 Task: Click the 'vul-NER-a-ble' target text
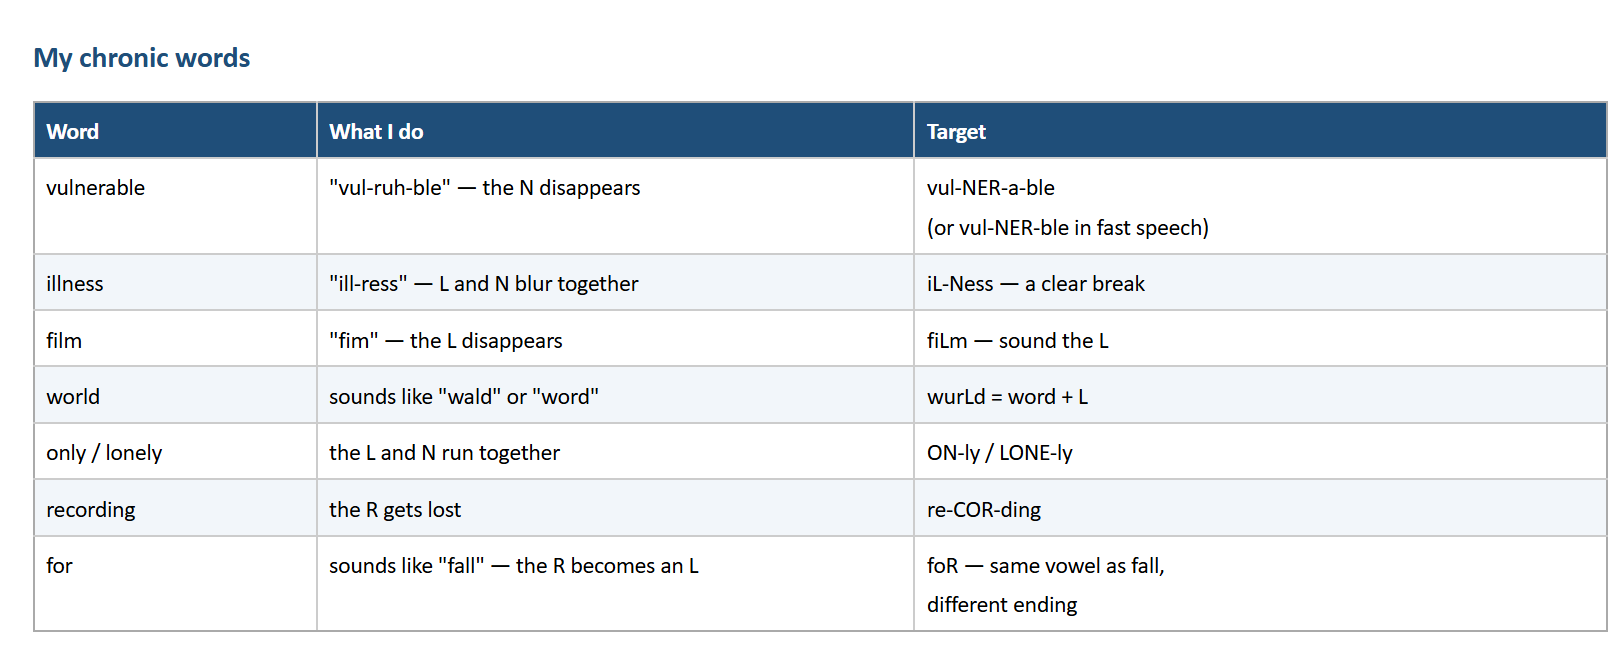click(x=990, y=188)
